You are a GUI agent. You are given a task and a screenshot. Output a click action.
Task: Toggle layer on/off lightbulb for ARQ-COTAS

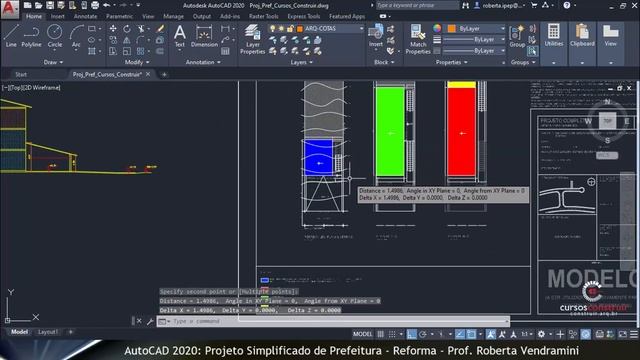click(273, 29)
